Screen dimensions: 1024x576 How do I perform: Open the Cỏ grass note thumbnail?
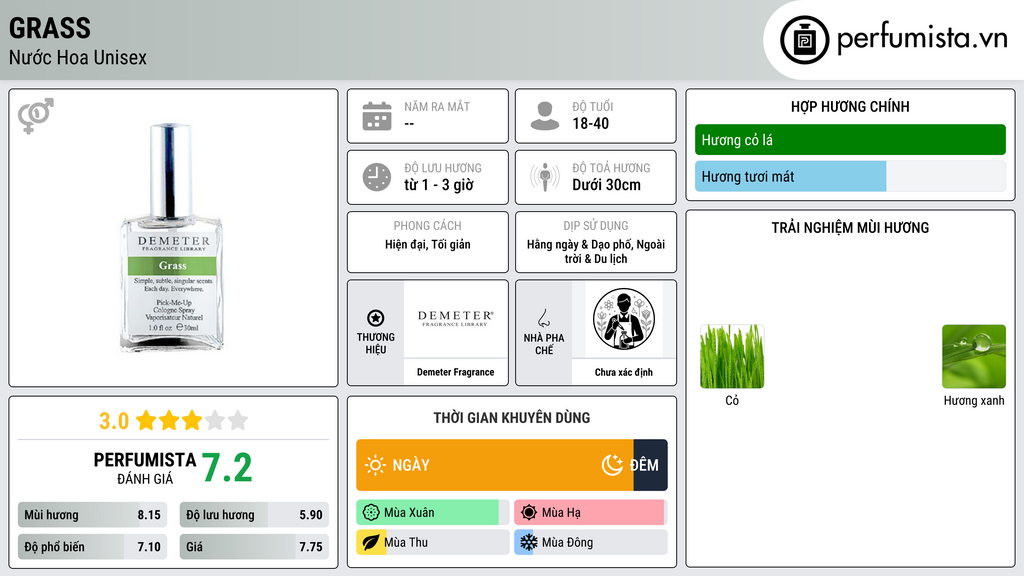732,357
